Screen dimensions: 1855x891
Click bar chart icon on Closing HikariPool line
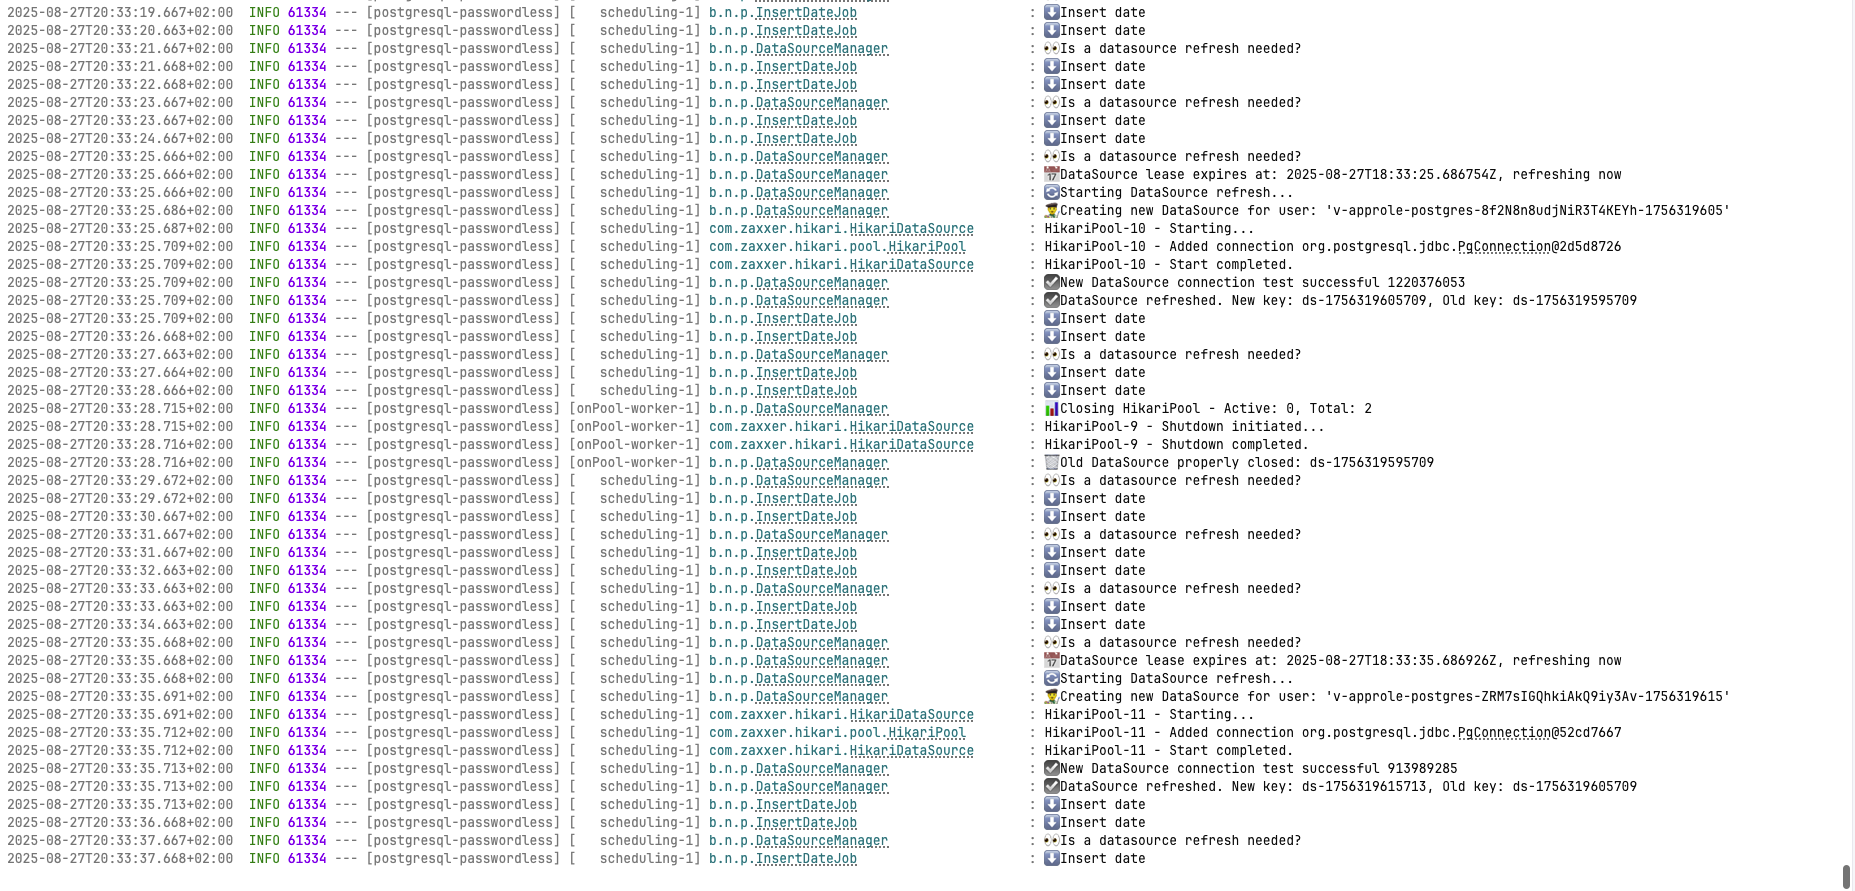tap(1051, 408)
